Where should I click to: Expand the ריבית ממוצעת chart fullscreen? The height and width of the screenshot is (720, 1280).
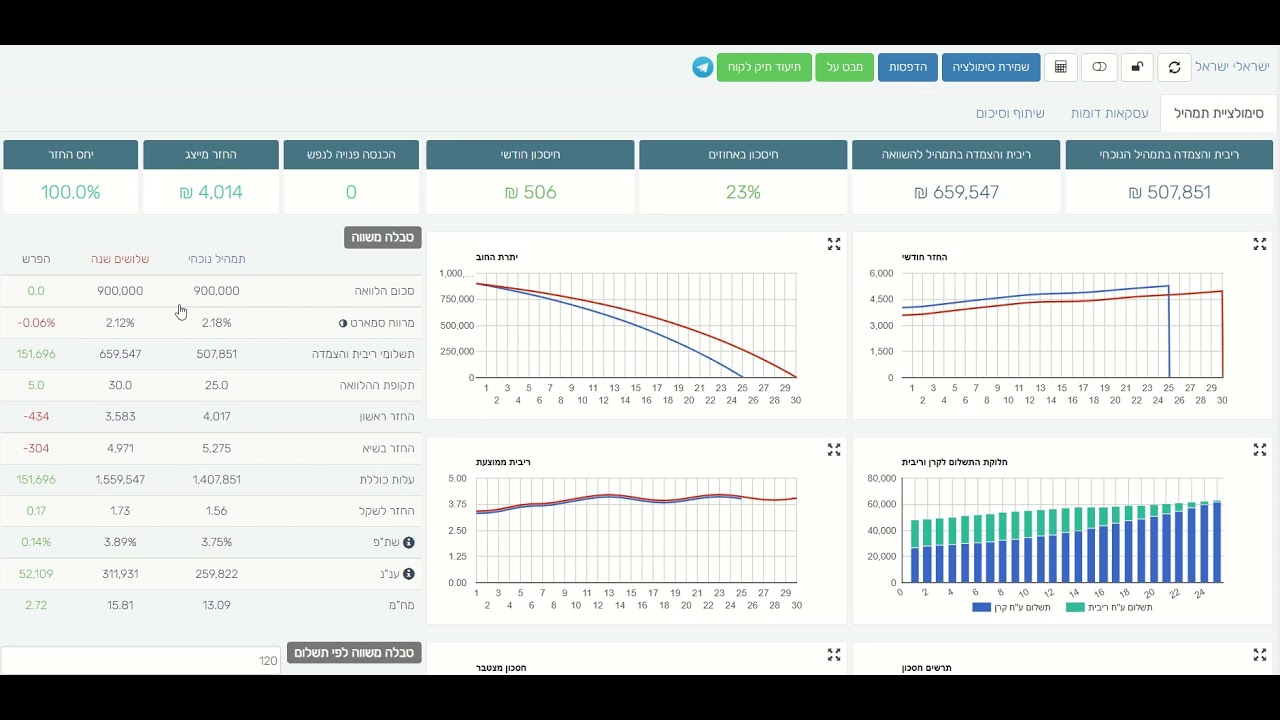click(834, 450)
